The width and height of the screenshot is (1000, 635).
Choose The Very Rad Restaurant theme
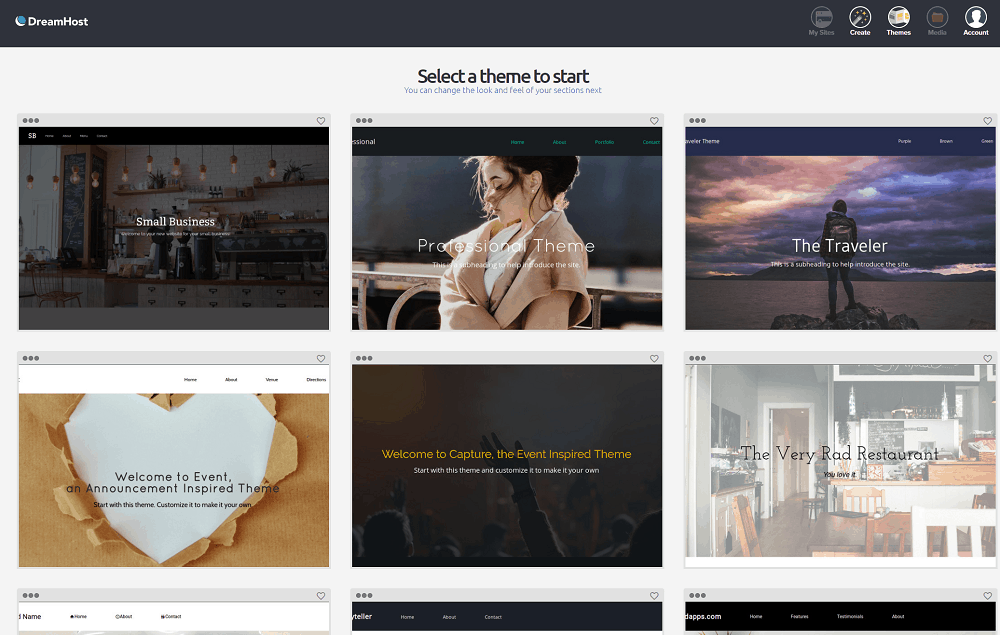pos(840,465)
